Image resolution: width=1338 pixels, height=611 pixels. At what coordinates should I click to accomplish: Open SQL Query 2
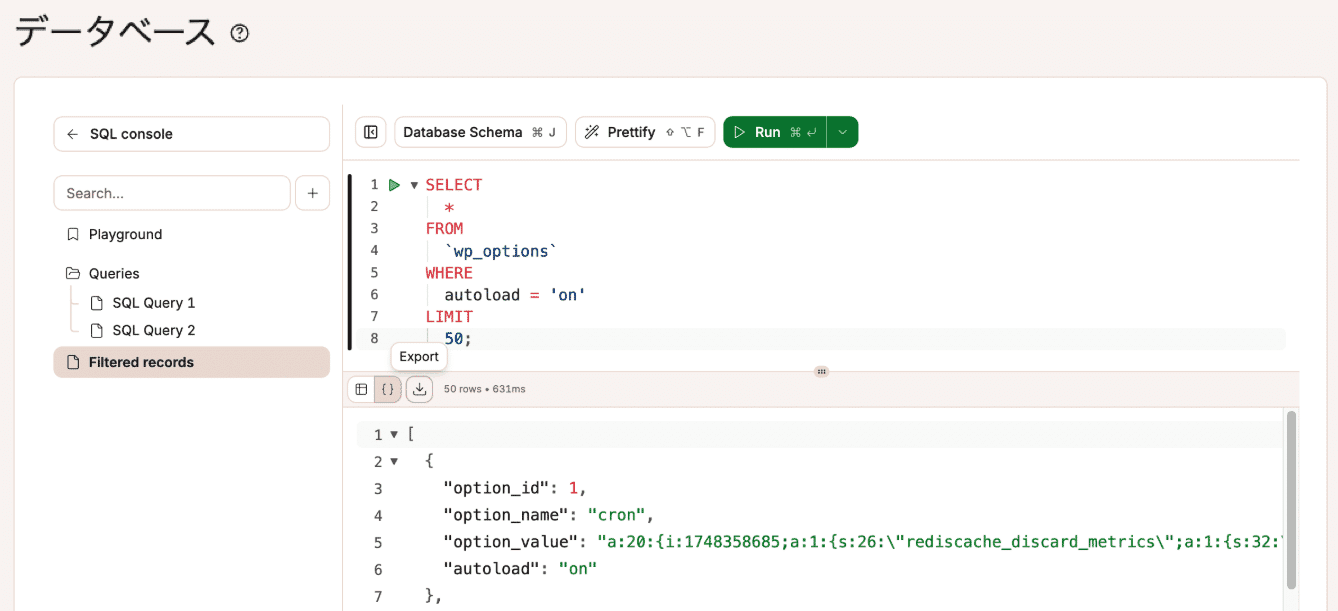(153, 330)
